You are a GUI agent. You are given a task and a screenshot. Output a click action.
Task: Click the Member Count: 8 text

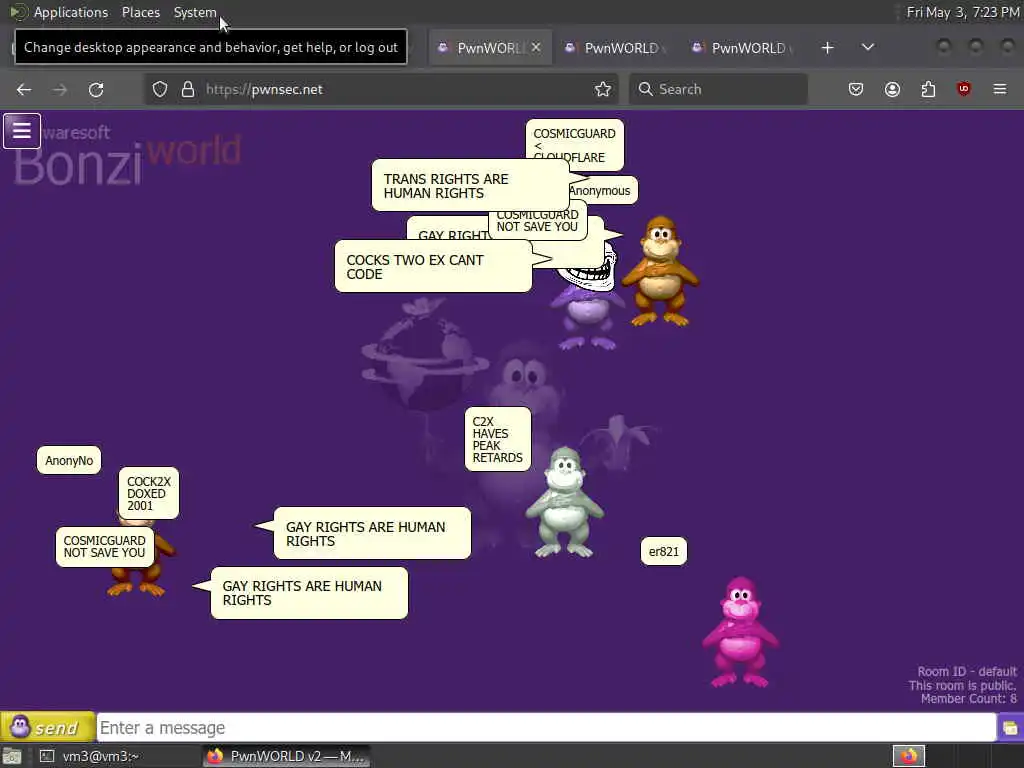coord(968,699)
